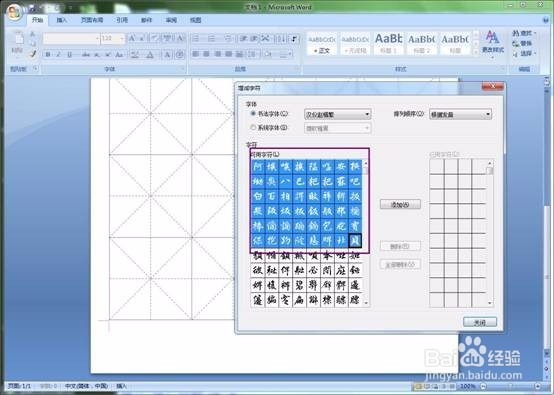Select the first character 阿 in grid
This screenshot has width=554, height=395.
(258, 167)
